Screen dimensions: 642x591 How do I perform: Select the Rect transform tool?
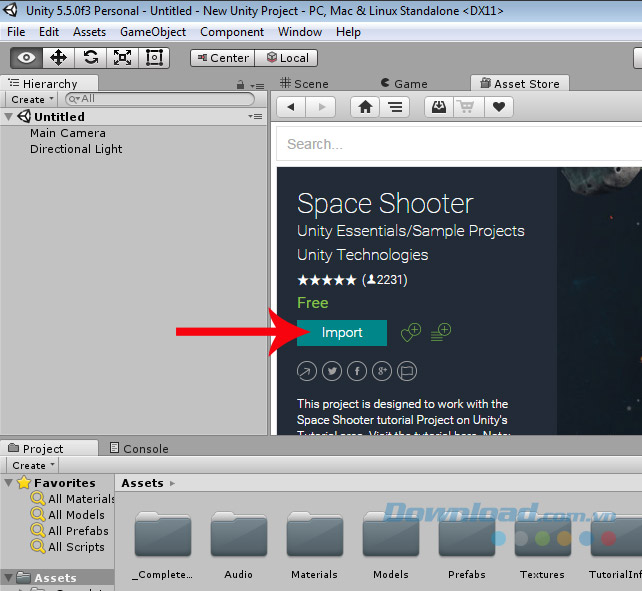153,57
